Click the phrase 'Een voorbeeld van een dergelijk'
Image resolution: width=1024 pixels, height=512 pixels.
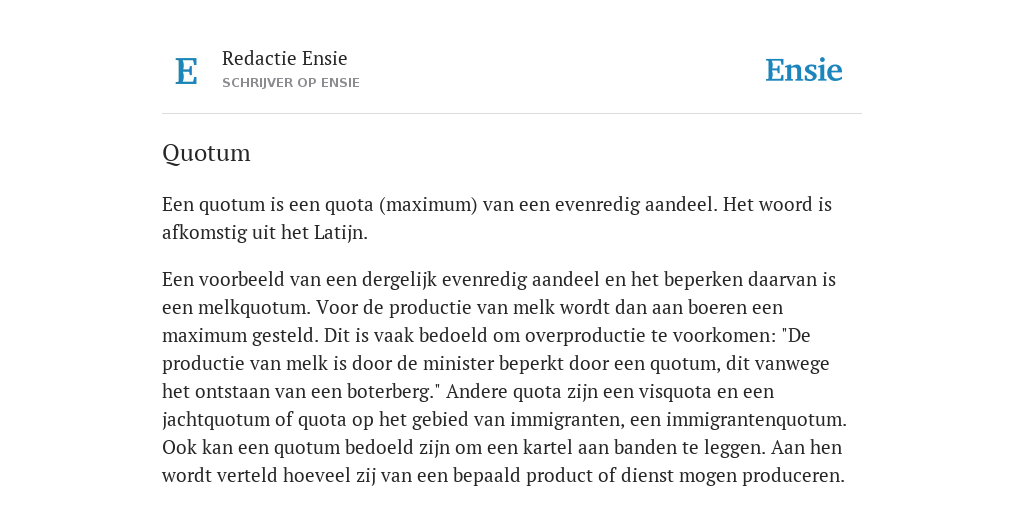click(299, 280)
